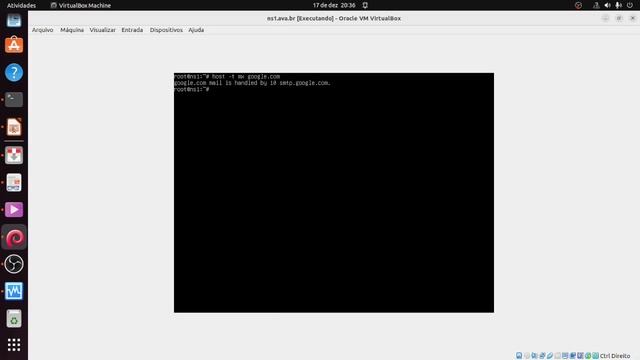
Task: Show applications grid
Action: [14, 345]
